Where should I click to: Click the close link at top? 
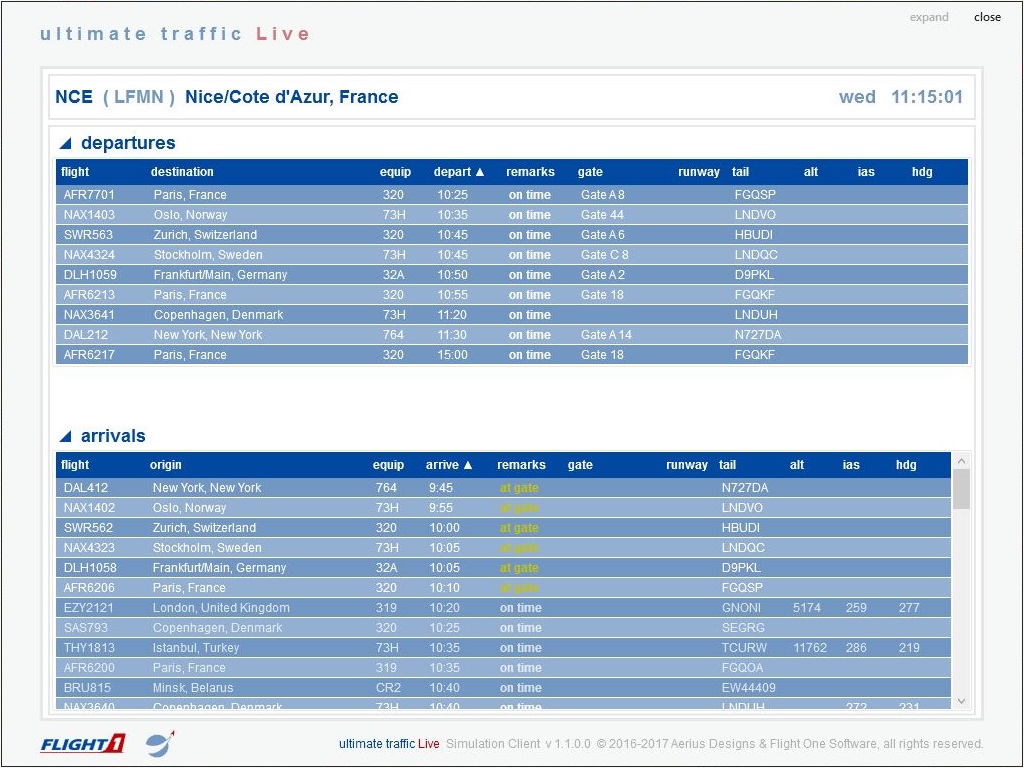[987, 17]
